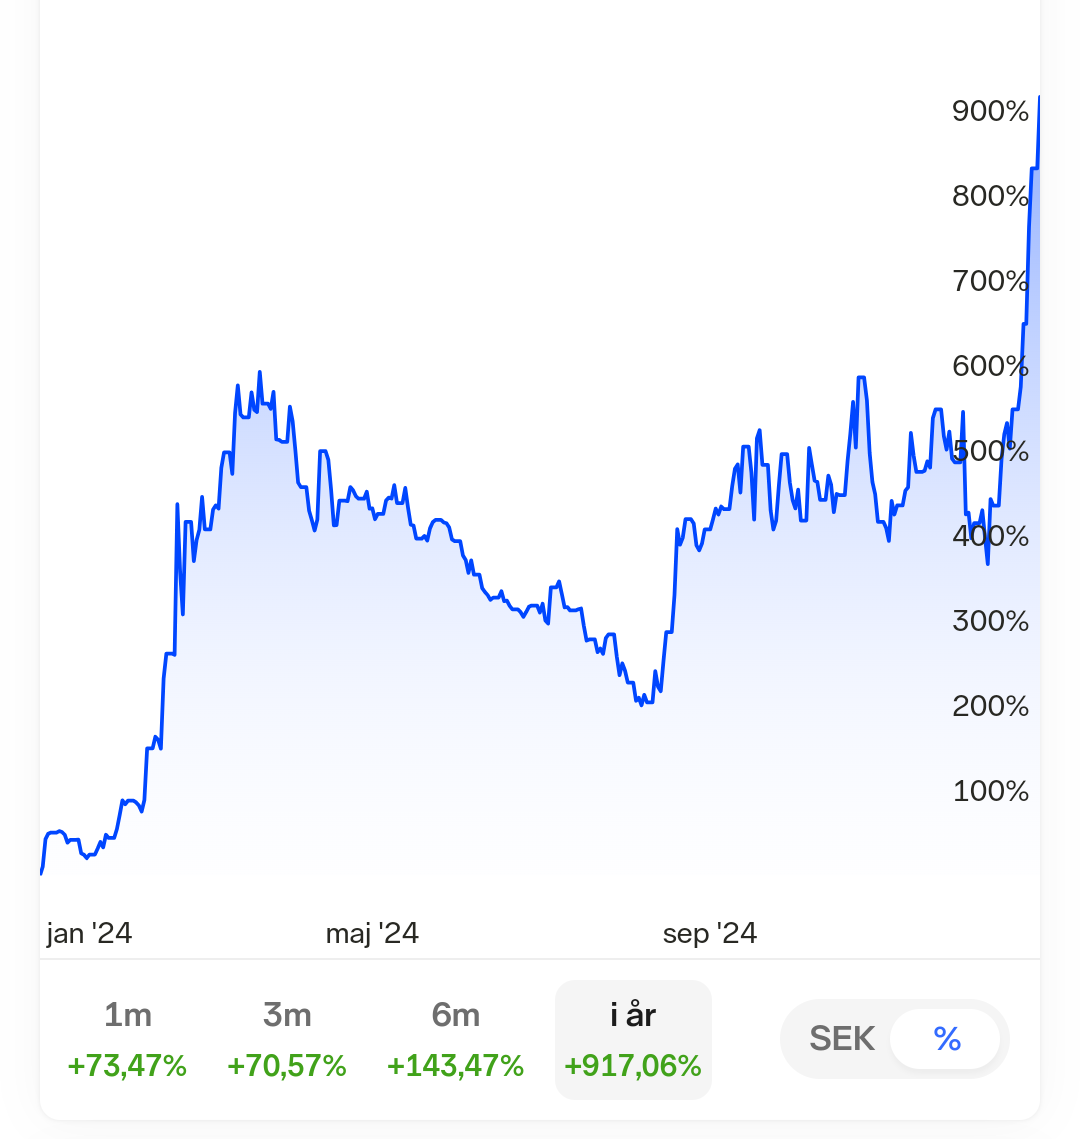Click the 400% axis label
Viewport: 1080px width, 1139px height.
[x=990, y=536]
